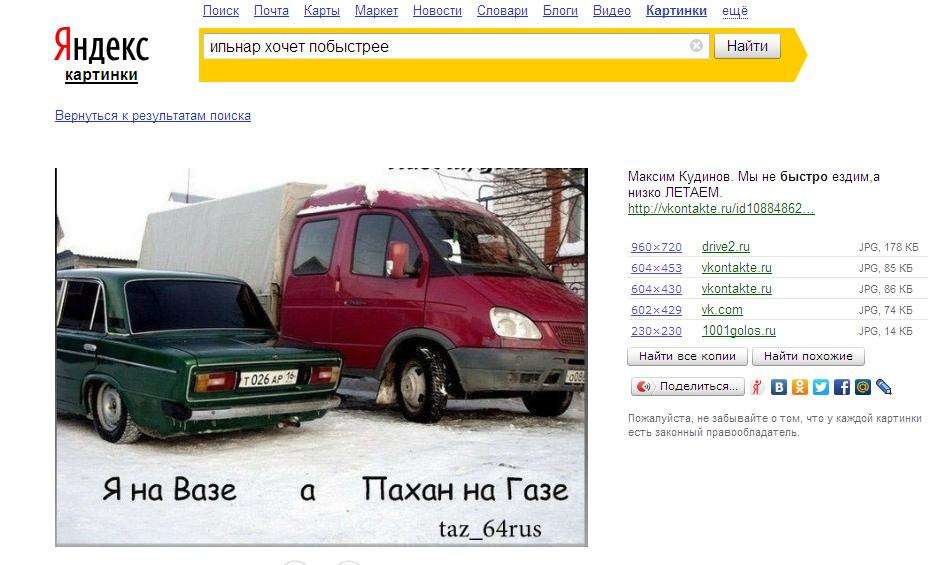Open the 'Поделиться...' share menu
Screen dimensions: 943x565
coord(687,386)
